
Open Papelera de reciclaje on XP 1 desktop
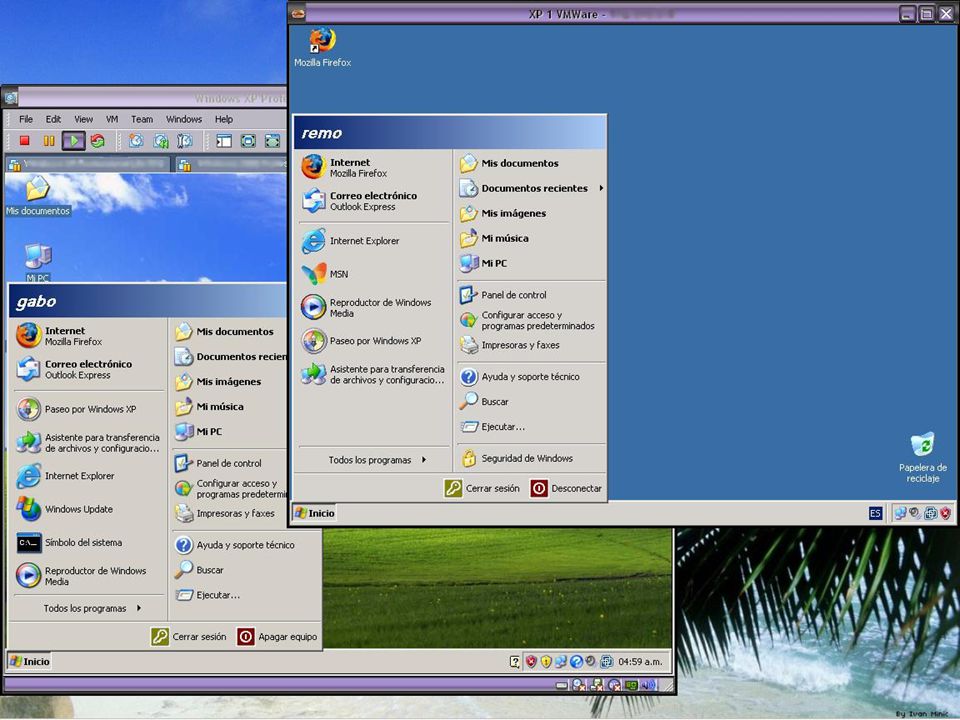tap(923, 457)
